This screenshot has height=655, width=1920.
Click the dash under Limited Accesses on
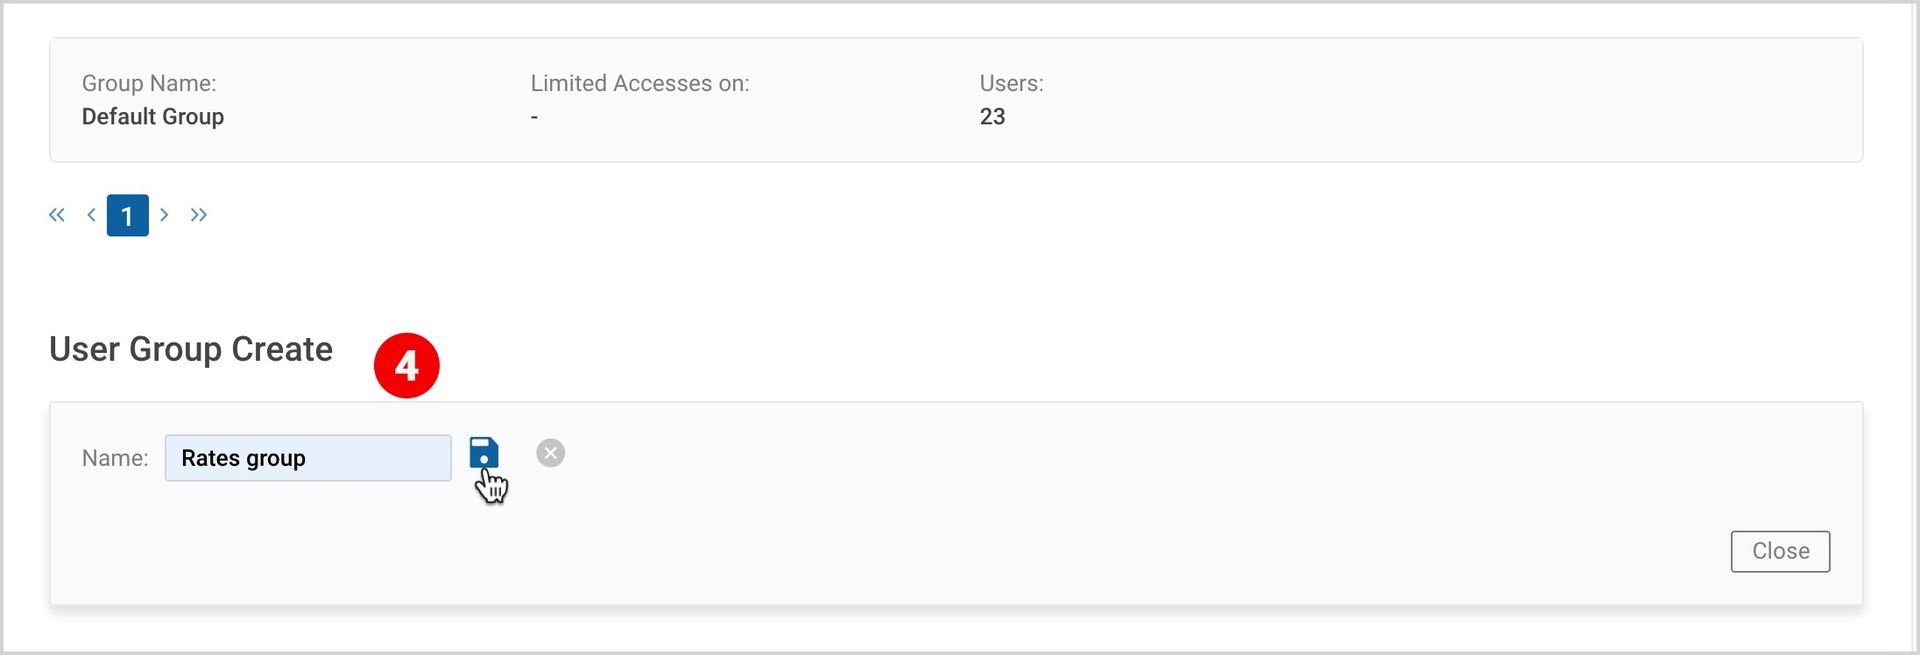click(534, 117)
